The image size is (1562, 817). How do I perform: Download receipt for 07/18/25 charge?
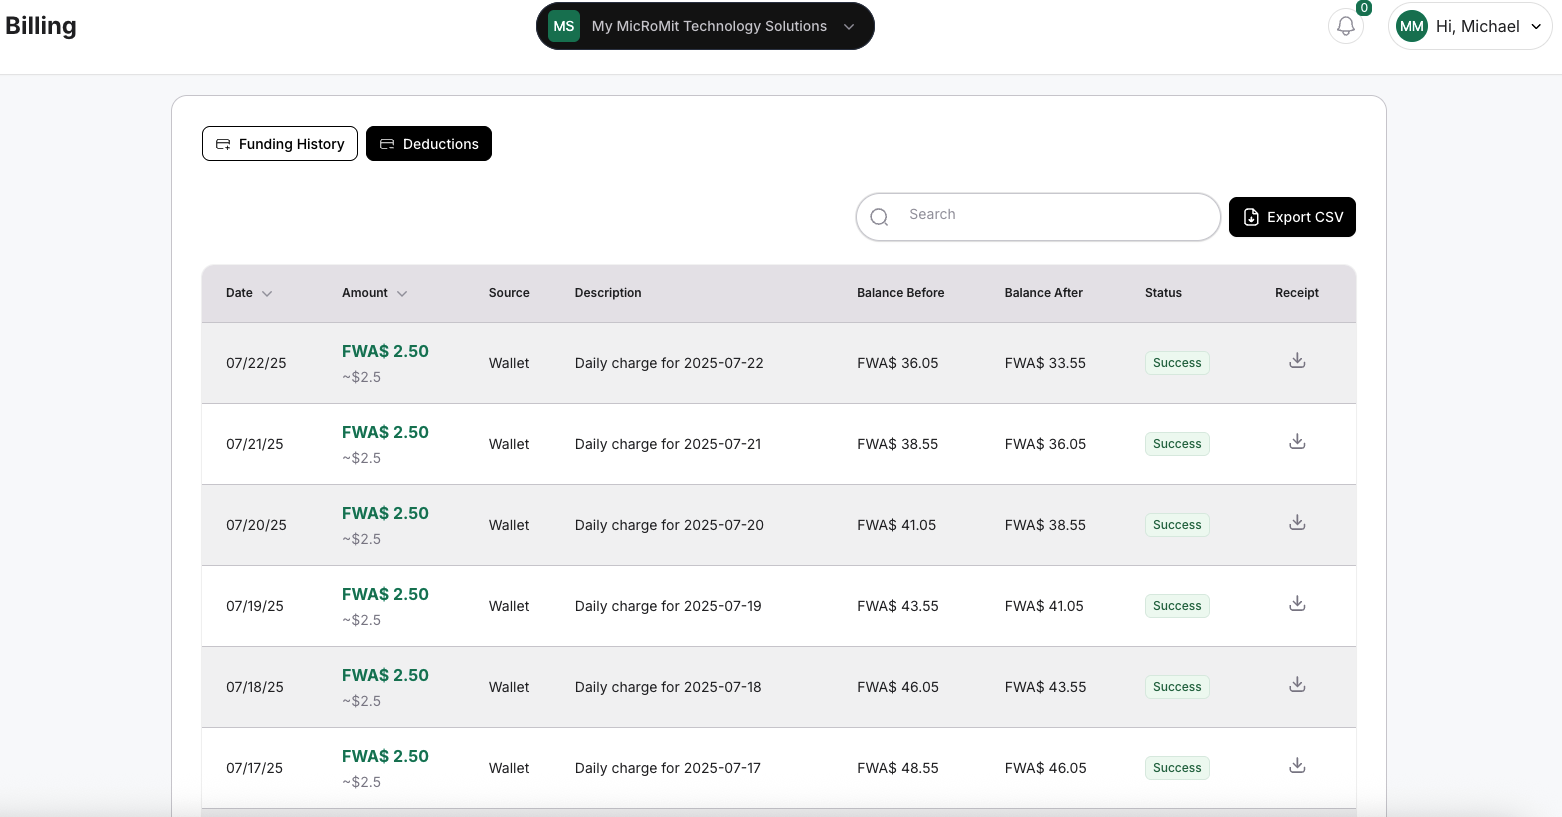pyautogui.click(x=1297, y=685)
